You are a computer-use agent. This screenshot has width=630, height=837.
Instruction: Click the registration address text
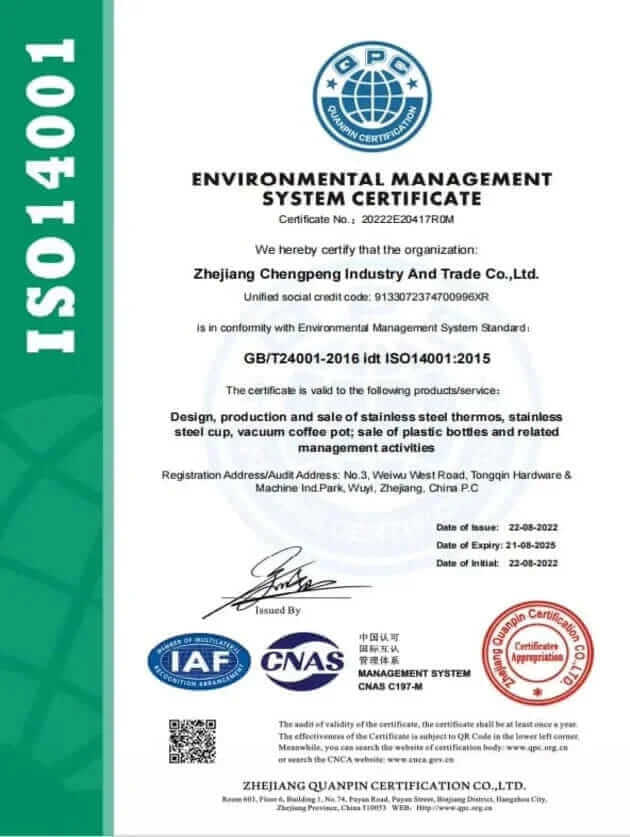click(370, 481)
